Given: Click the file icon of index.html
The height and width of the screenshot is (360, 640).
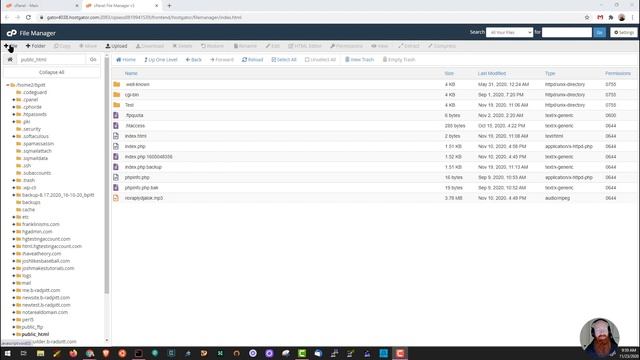Looking at the screenshot, I should (116, 136).
